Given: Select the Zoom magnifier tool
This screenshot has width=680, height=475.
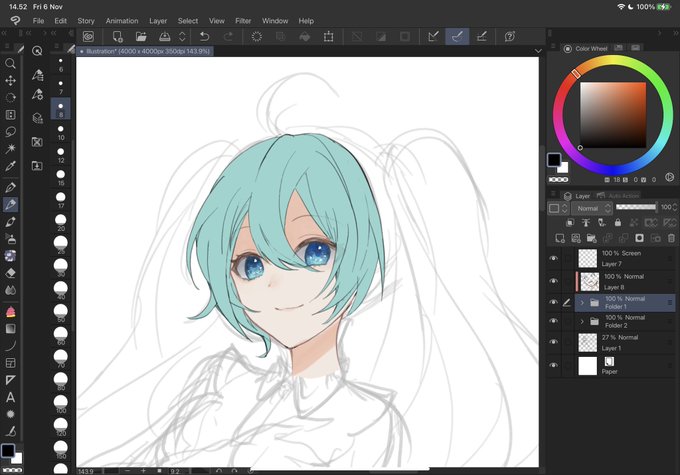Looking at the screenshot, I should pos(10,64).
